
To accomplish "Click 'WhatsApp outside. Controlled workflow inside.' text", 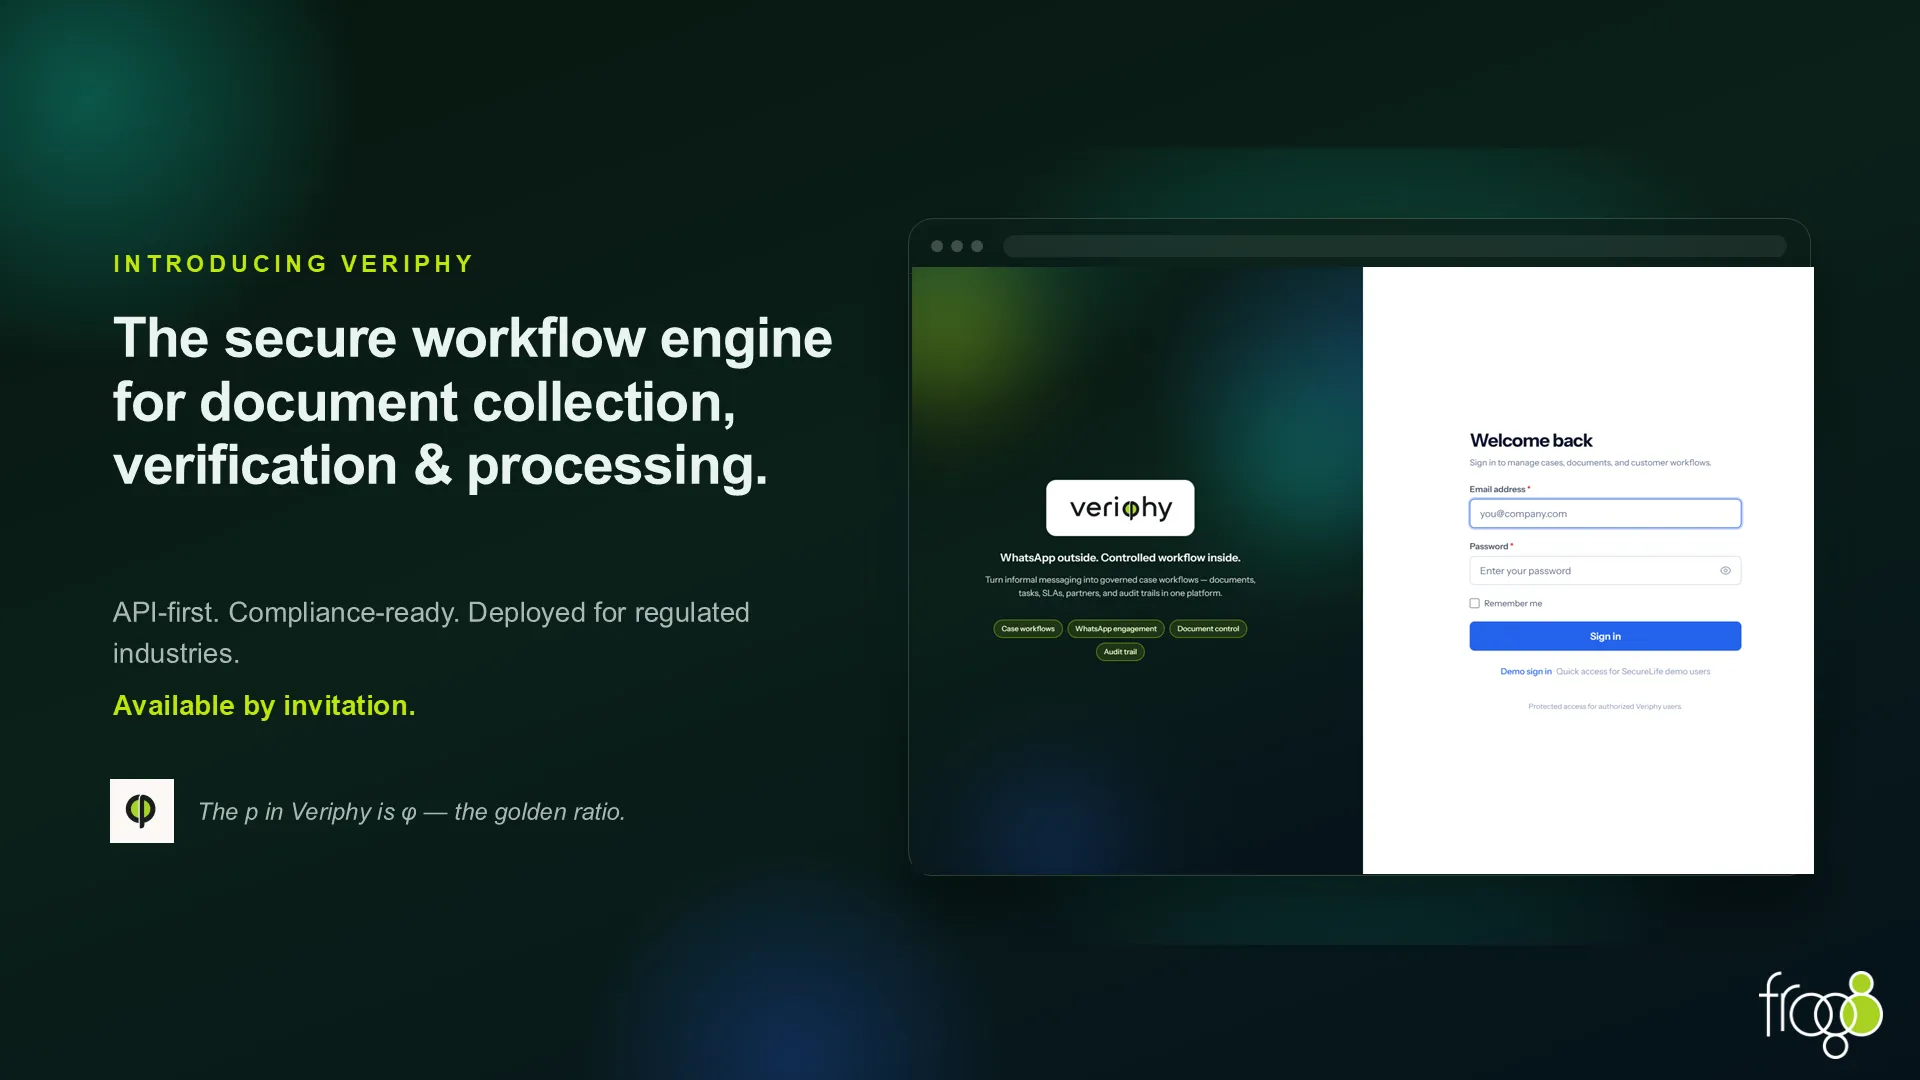I will 1120,558.
